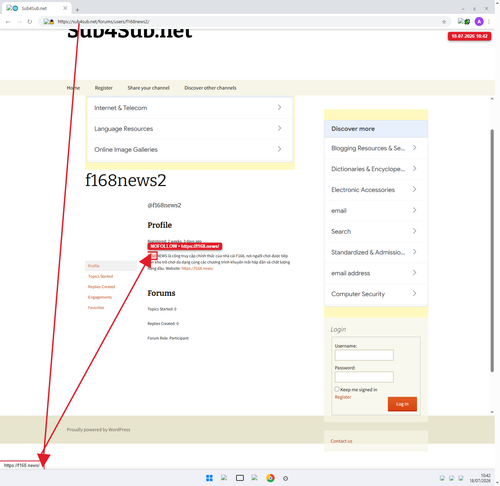The height and width of the screenshot is (486, 500).
Task: Enable Keep me signed in checkbox
Action: click(337, 389)
